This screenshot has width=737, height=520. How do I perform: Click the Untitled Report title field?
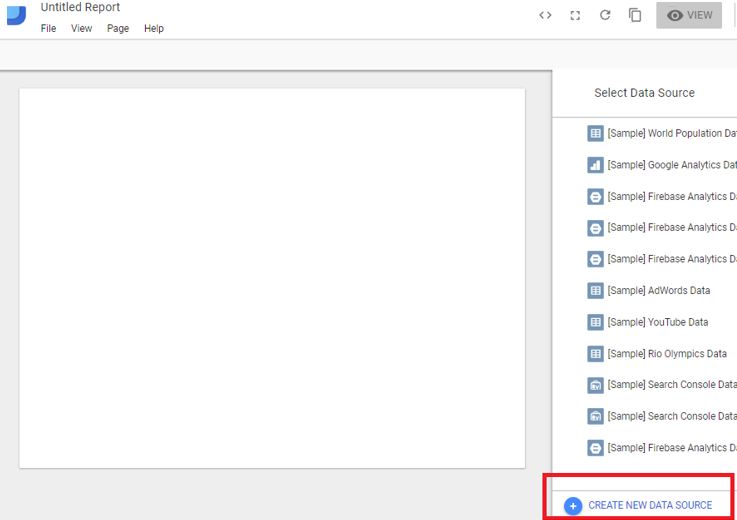[x=80, y=8]
